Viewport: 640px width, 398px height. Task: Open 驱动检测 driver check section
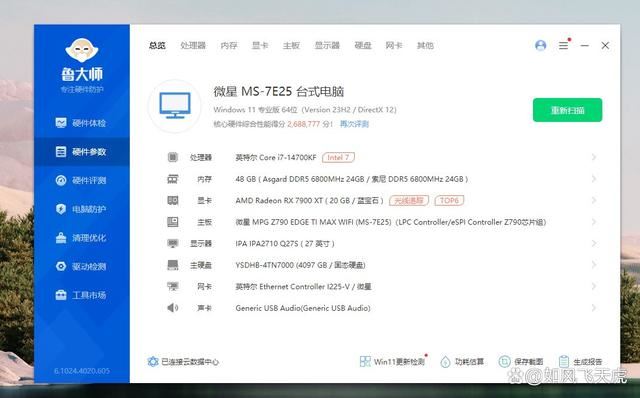(x=81, y=266)
